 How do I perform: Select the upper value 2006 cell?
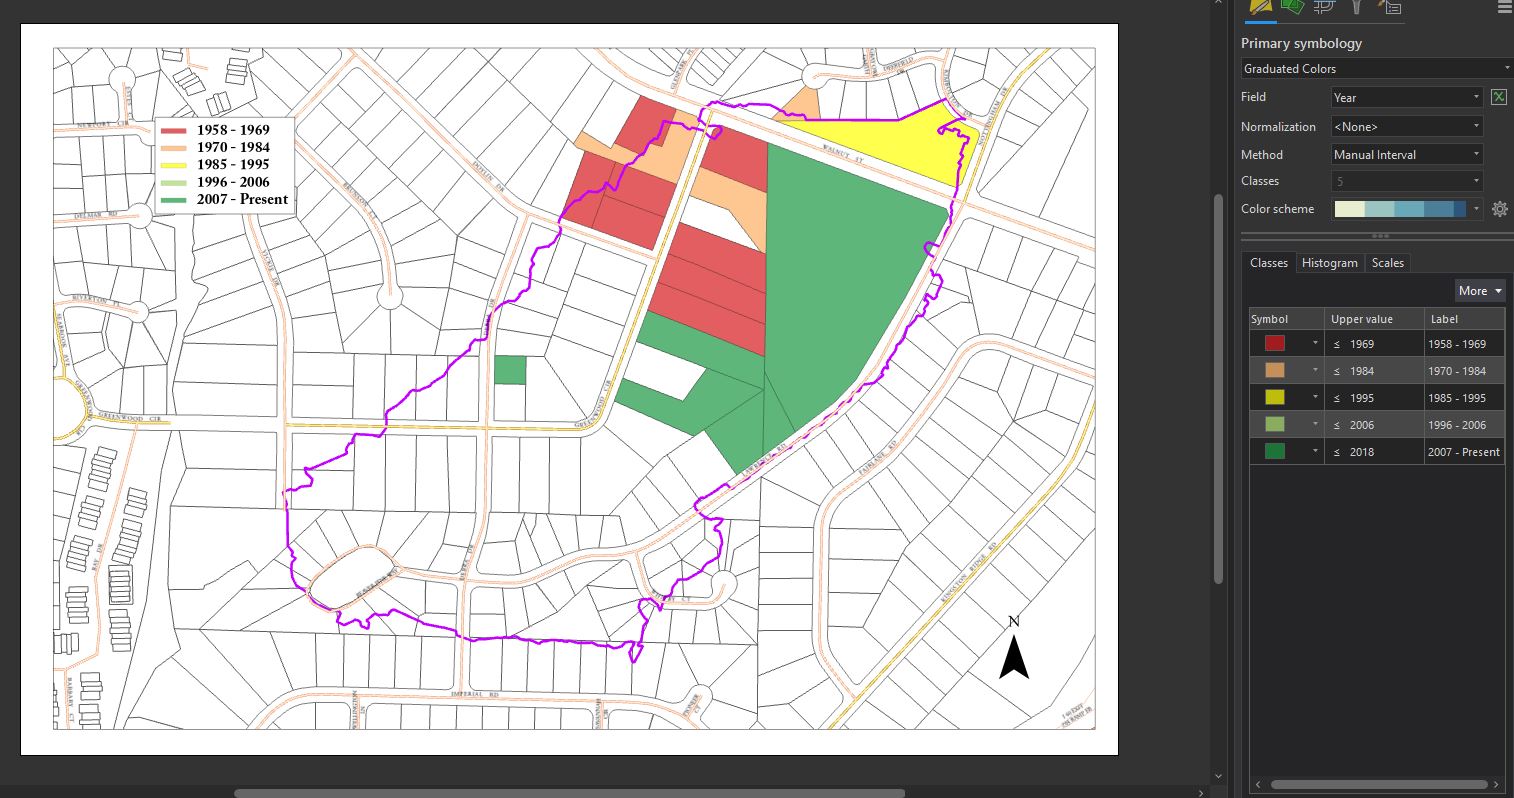1374,425
